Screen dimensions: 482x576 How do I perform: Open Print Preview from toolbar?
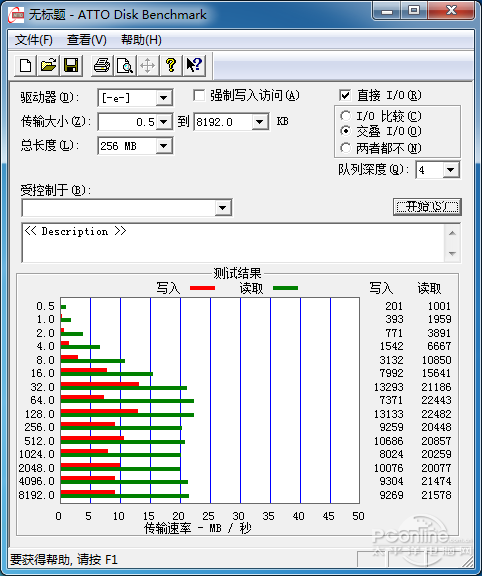[125, 66]
